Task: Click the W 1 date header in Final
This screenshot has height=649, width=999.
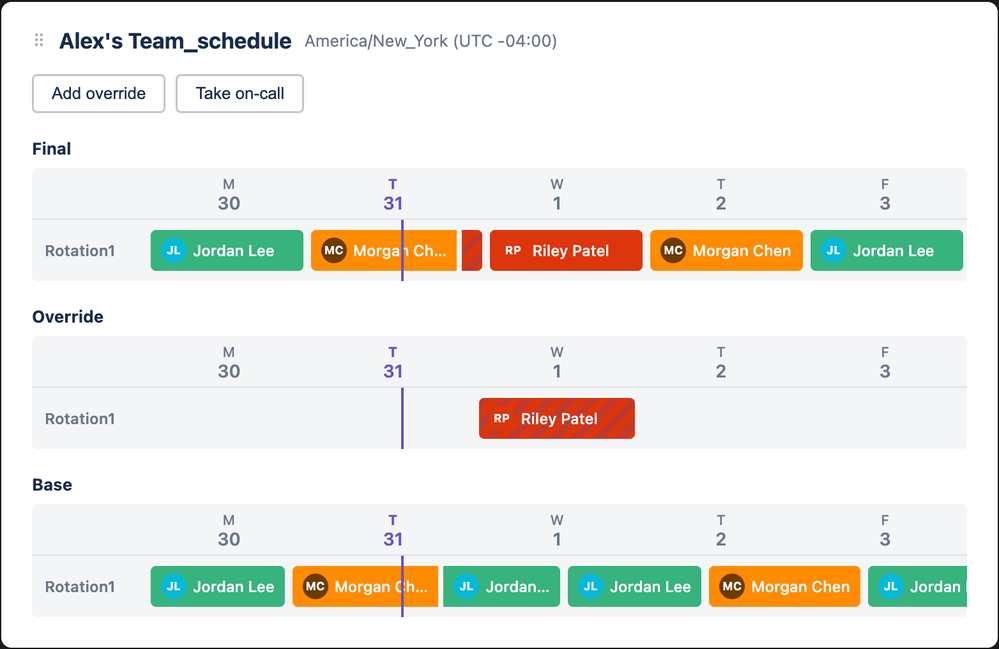Action: pyautogui.click(x=557, y=195)
